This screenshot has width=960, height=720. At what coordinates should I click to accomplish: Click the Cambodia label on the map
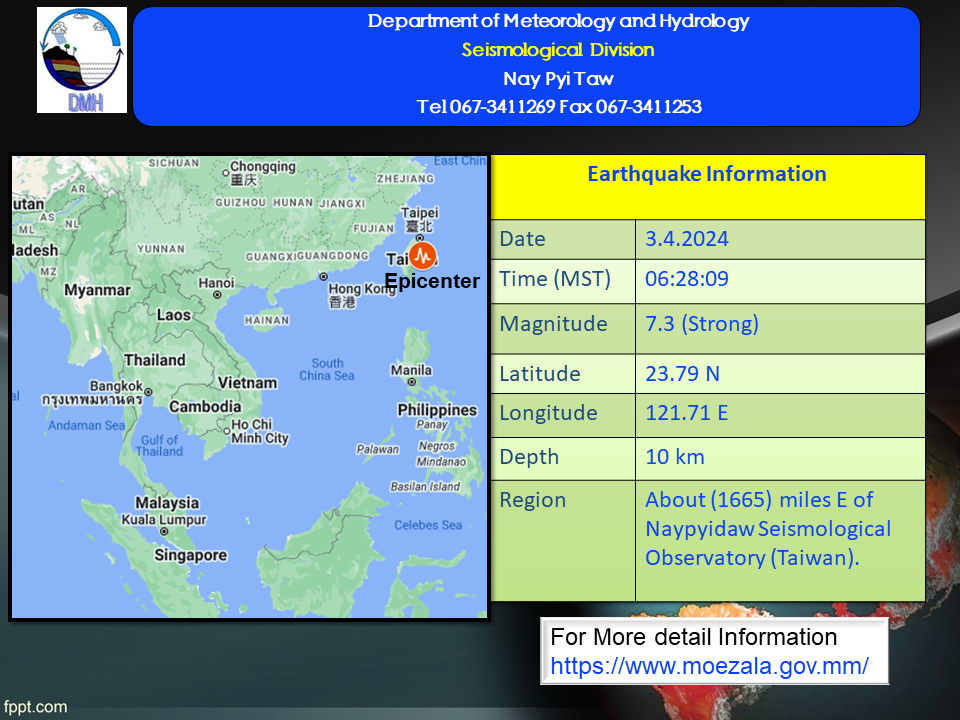pyautogui.click(x=205, y=407)
